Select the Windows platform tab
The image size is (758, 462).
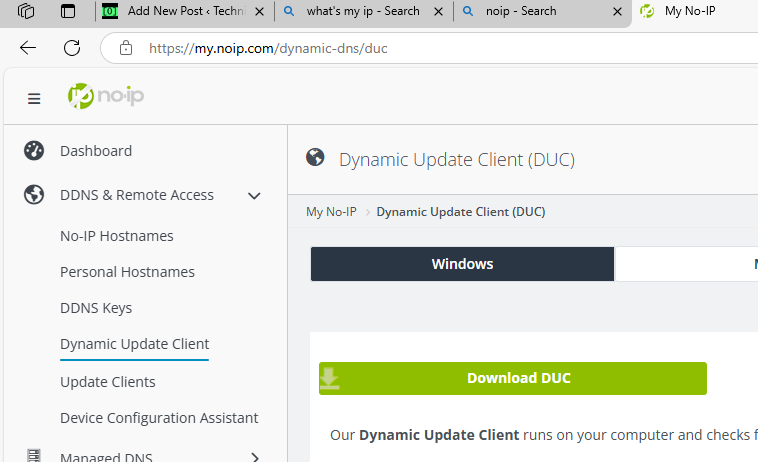coord(462,264)
